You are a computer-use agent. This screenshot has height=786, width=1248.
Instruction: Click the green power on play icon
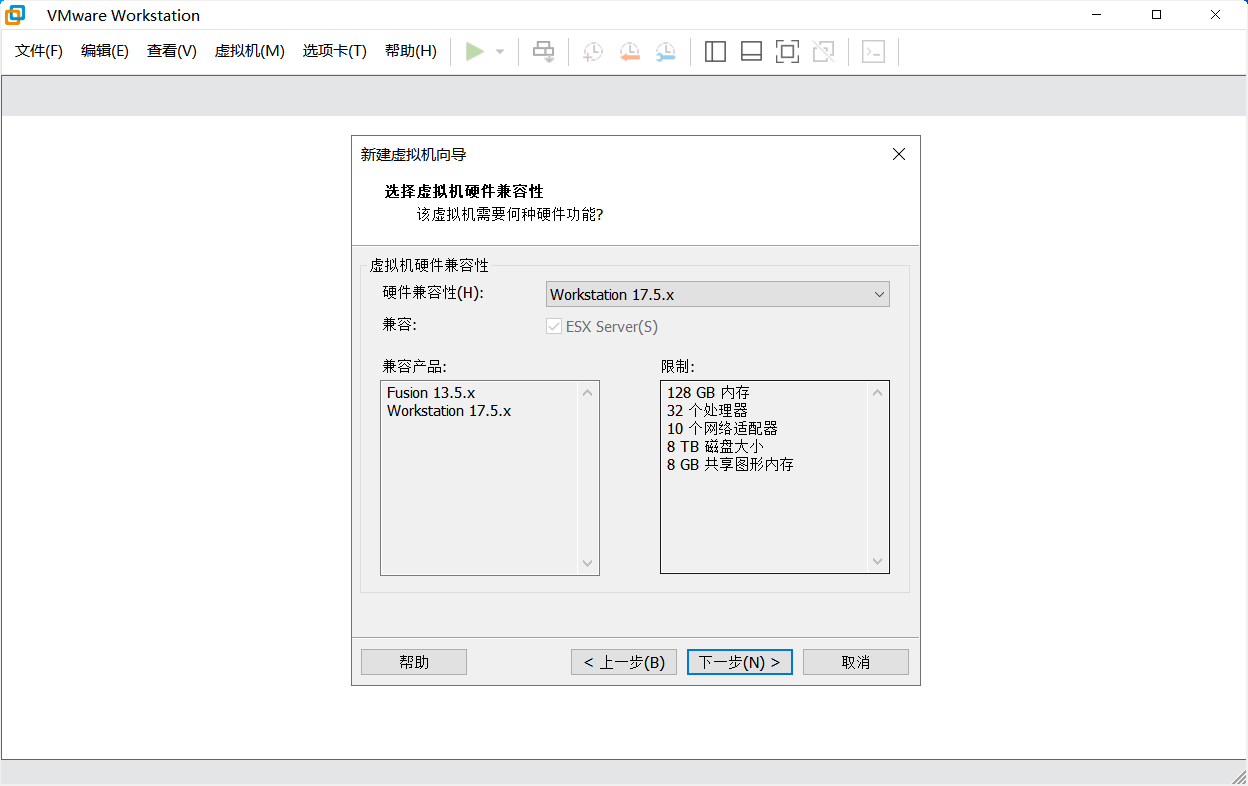tap(475, 52)
